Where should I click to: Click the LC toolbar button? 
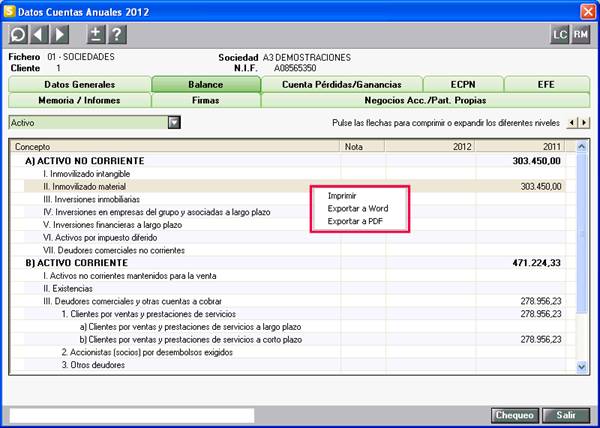tap(559, 35)
